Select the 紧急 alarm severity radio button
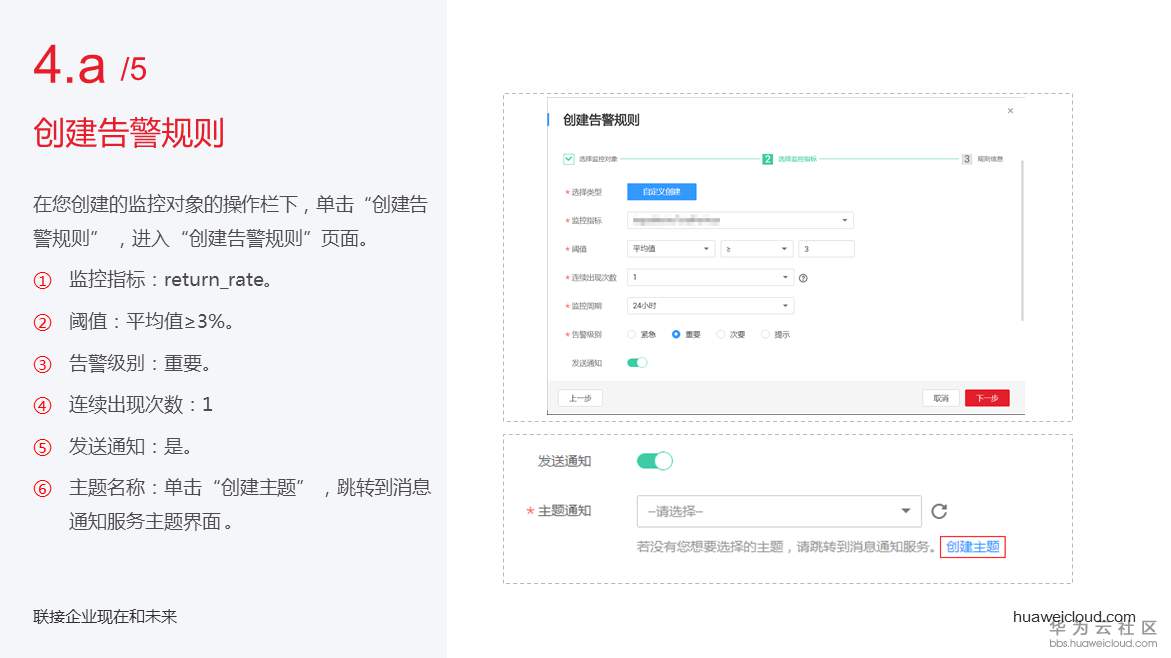Image resolution: width=1171 pixels, height=658 pixels. tap(631, 334)
